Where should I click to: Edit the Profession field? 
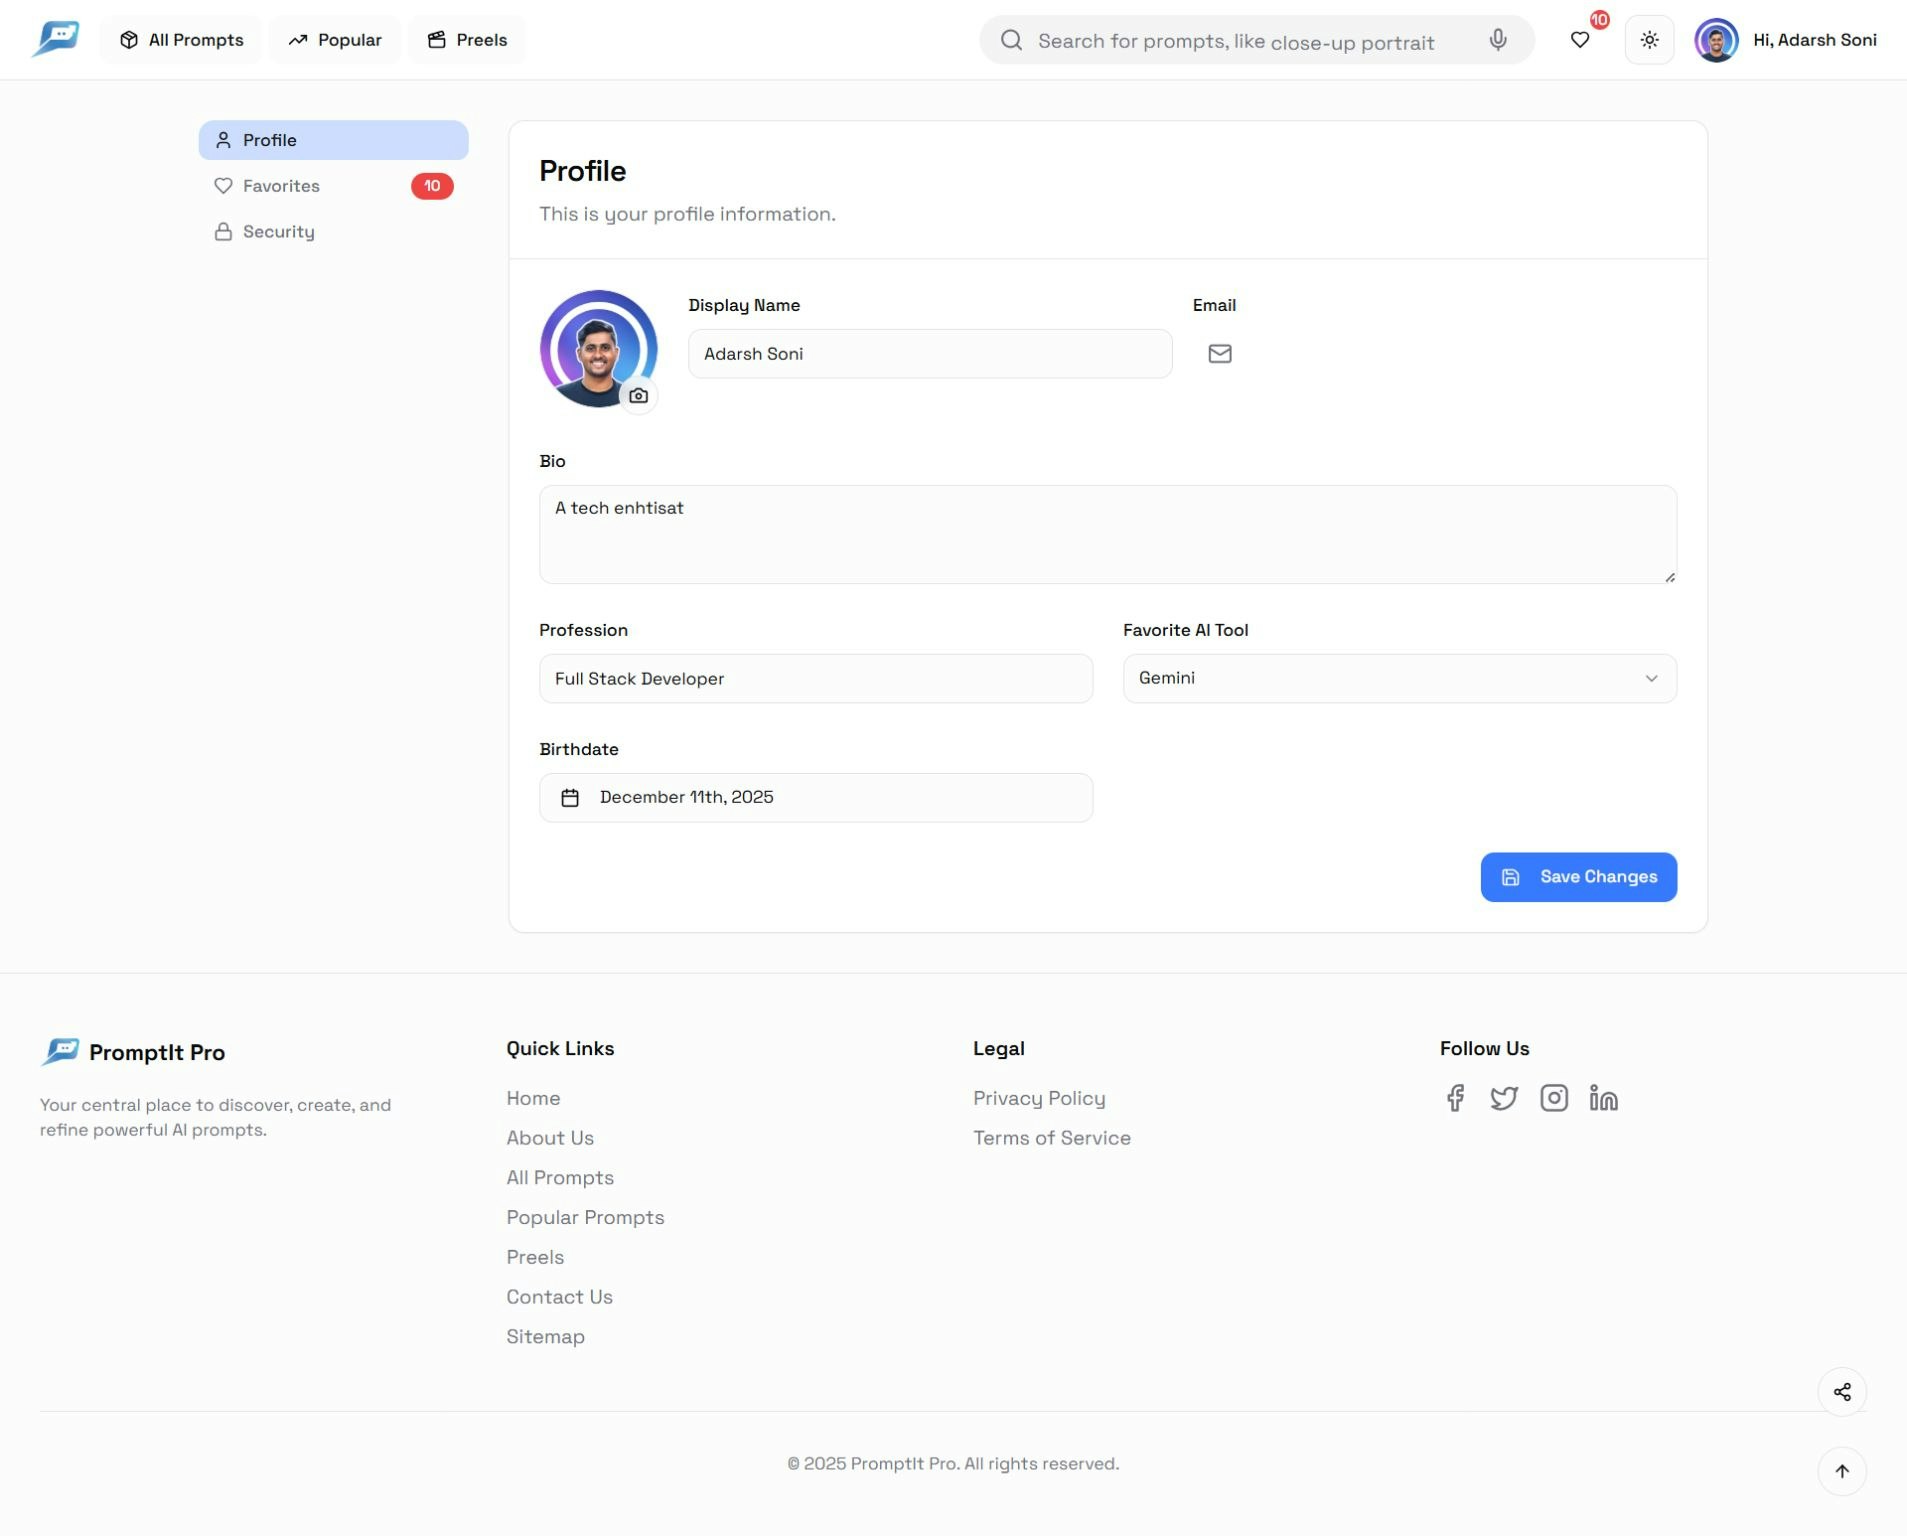pyautogui.click(x=816, y=679)
